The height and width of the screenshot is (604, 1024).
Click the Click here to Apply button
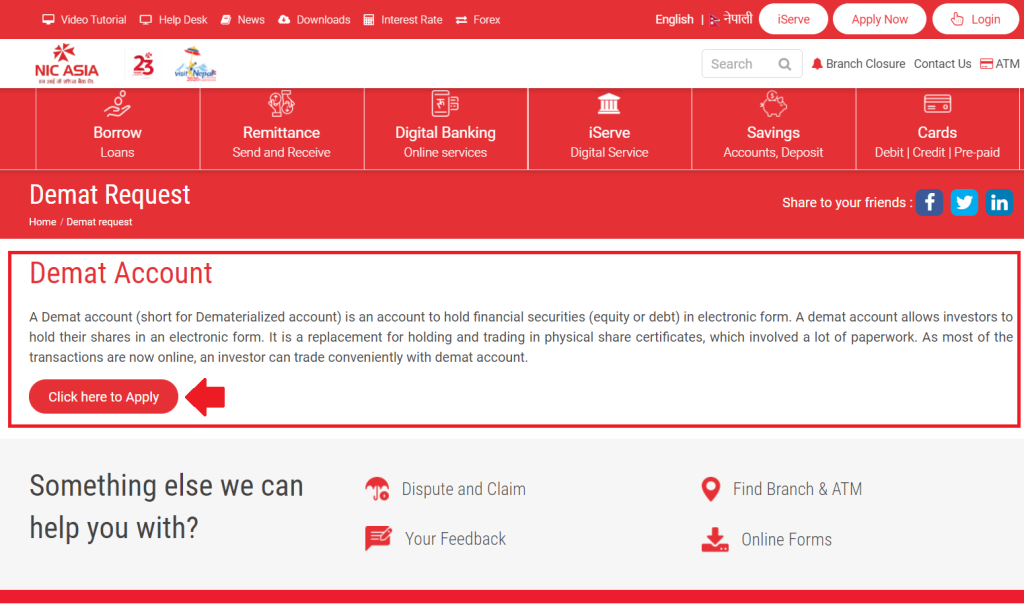pyautogui.click(x=103, y=396)
